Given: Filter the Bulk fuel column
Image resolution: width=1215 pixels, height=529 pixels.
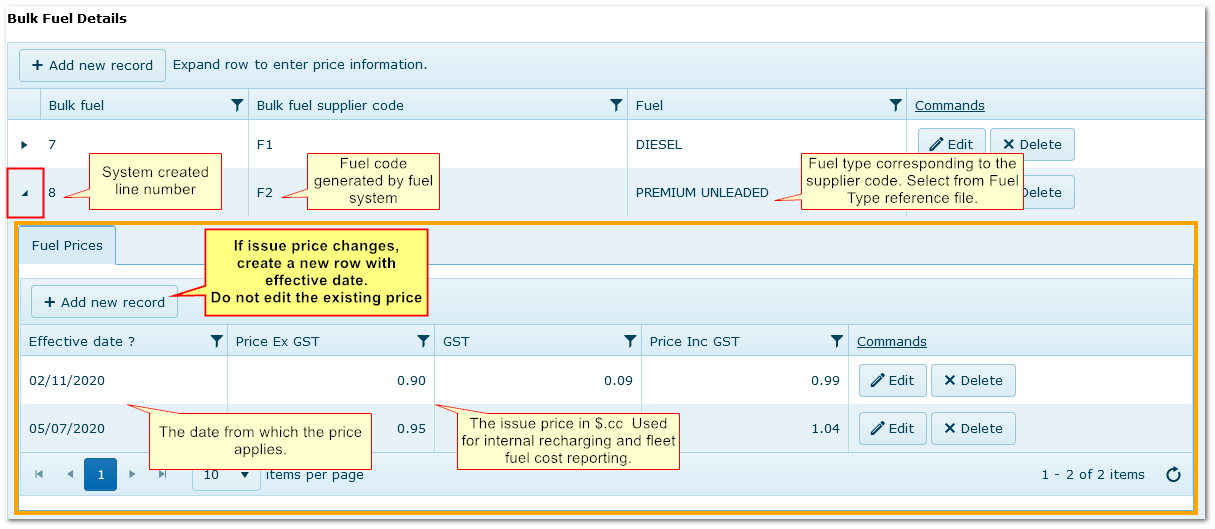Looking at the screenshot, I should (x=236, y=105).
